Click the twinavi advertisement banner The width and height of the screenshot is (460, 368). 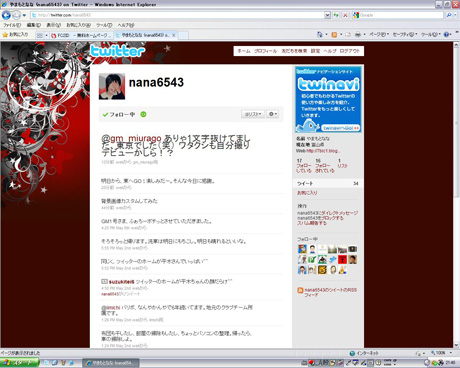[328, 99]
